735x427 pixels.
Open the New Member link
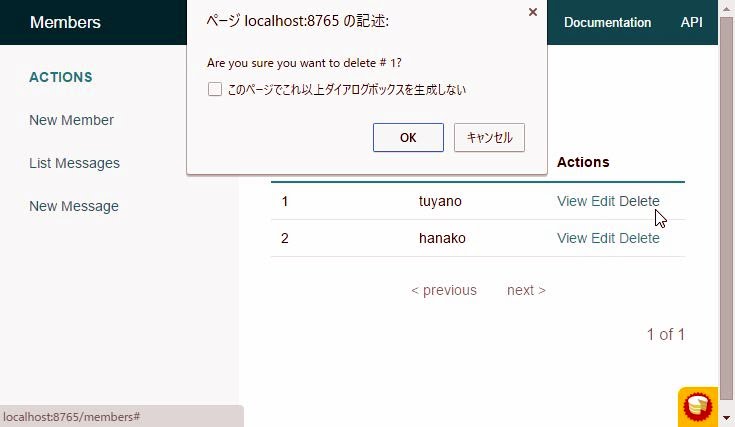(x=71, y=120)
